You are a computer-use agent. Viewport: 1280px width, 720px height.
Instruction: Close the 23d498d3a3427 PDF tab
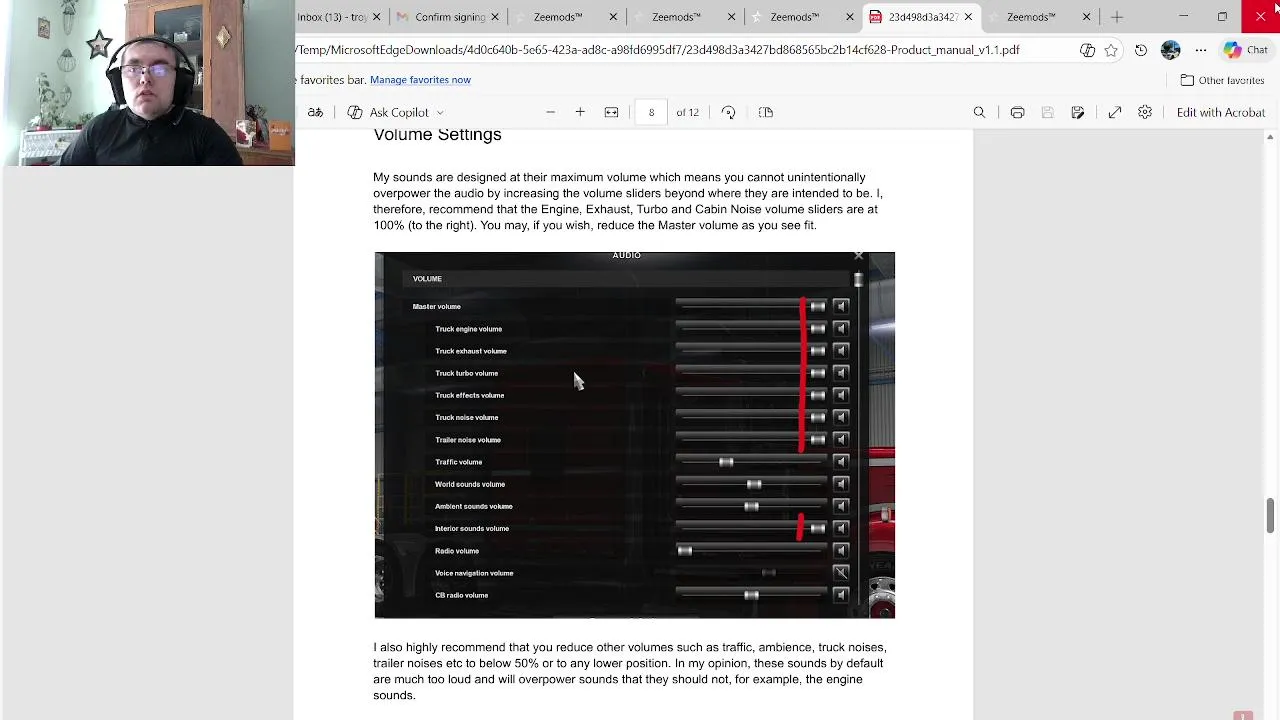(x=968, y=17)
